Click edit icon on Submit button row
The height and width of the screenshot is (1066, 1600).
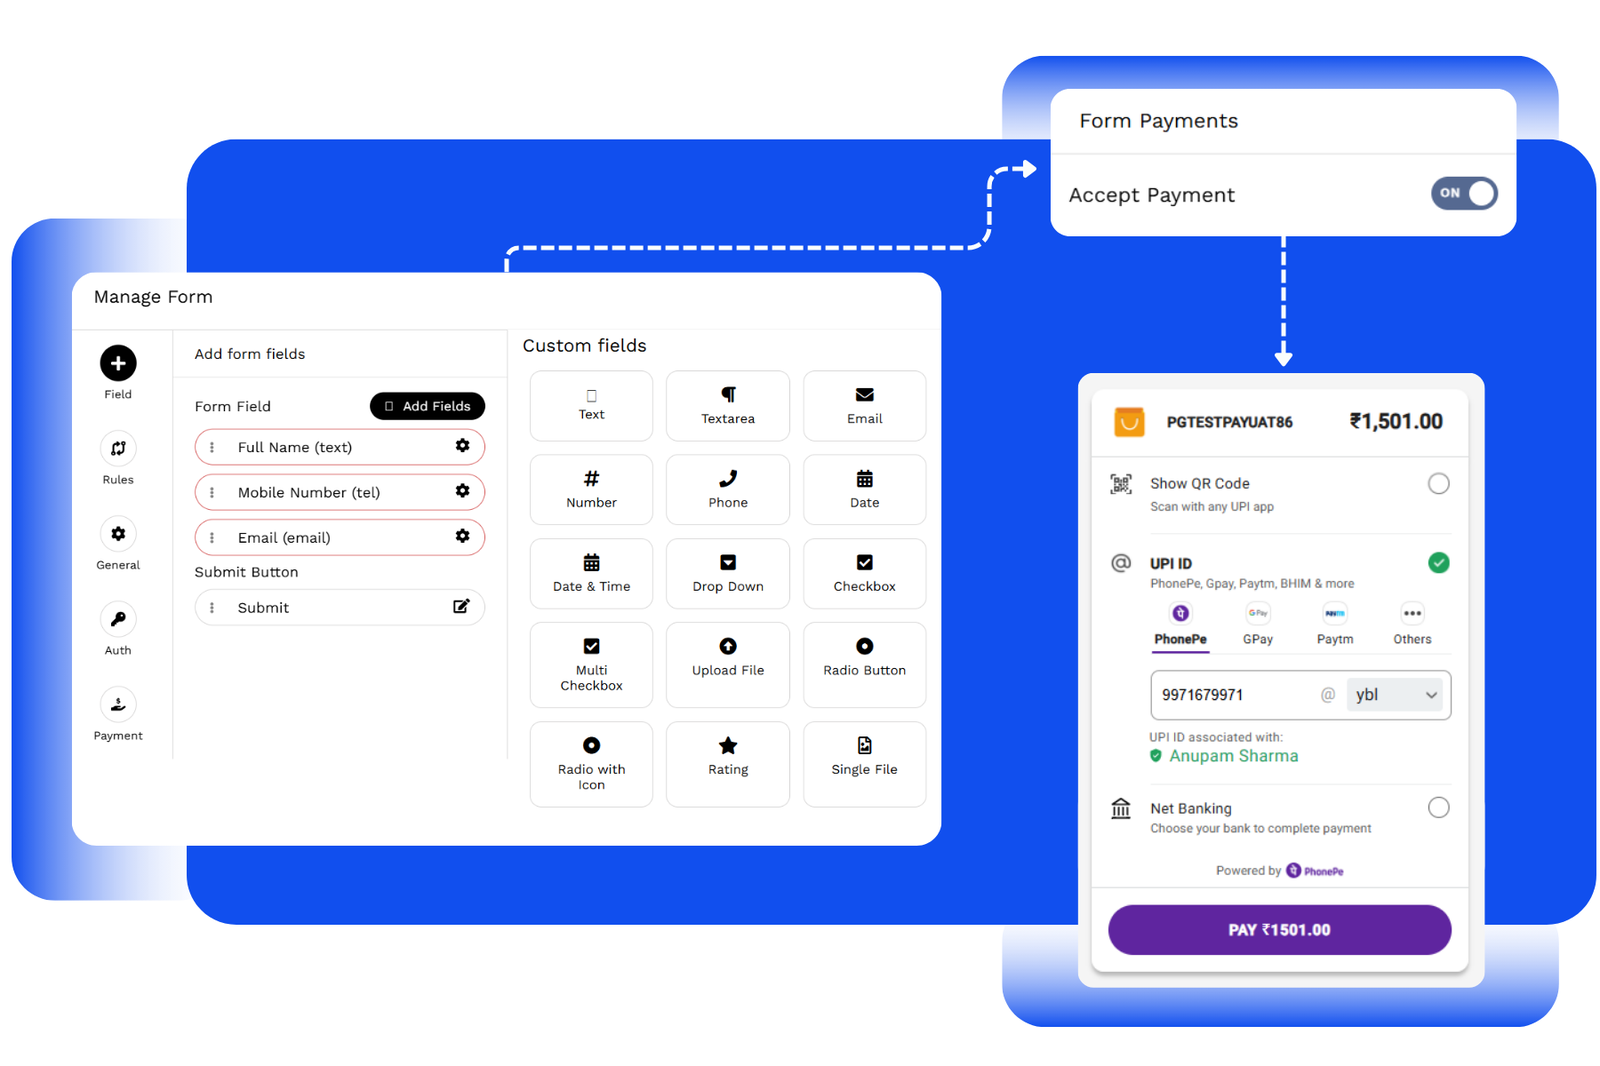click(461, 607)
